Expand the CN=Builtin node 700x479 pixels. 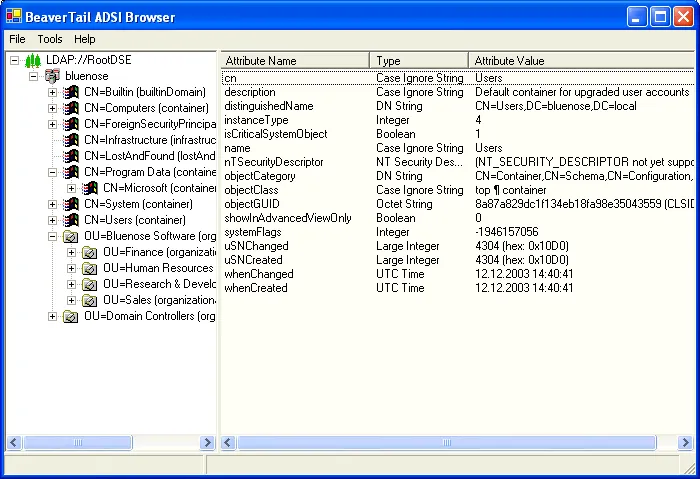(53, 92)
